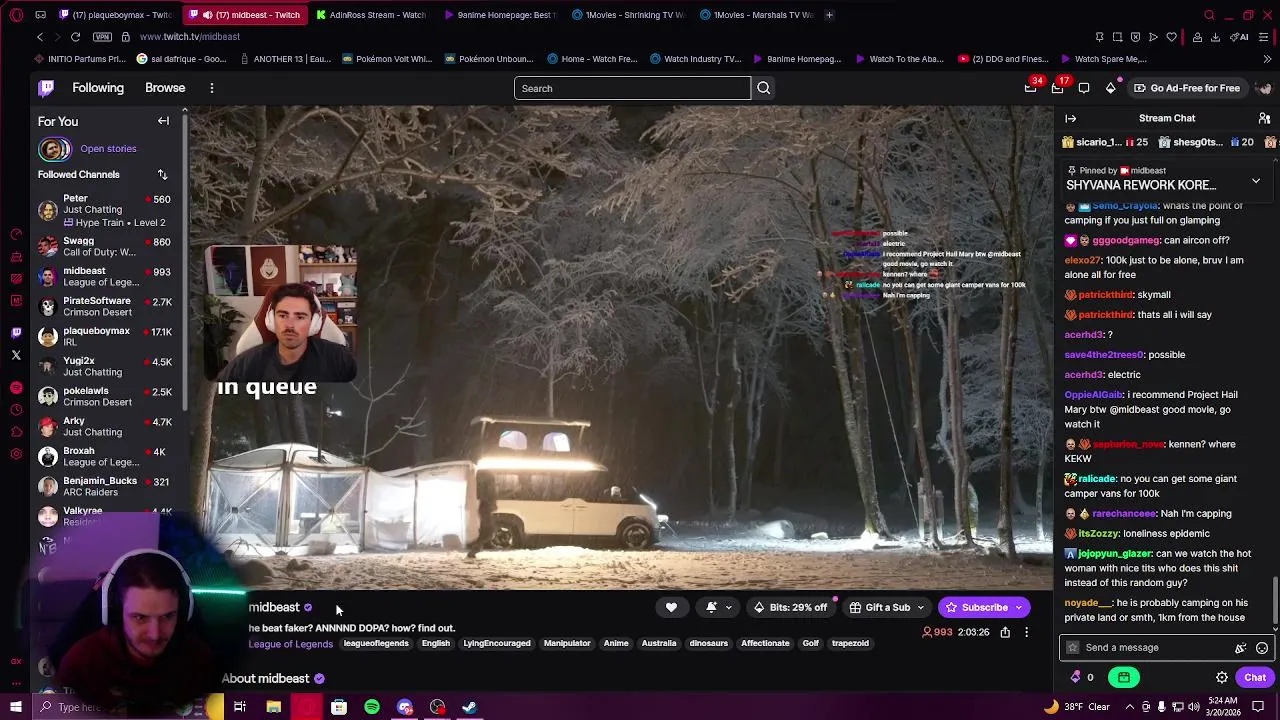Open File Explorer in taskbar

click(x=273, y=707)
